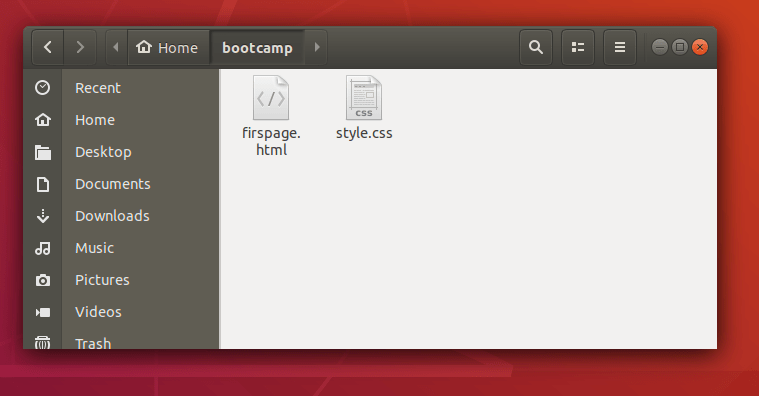Select the bootcamp path segment

257,47
